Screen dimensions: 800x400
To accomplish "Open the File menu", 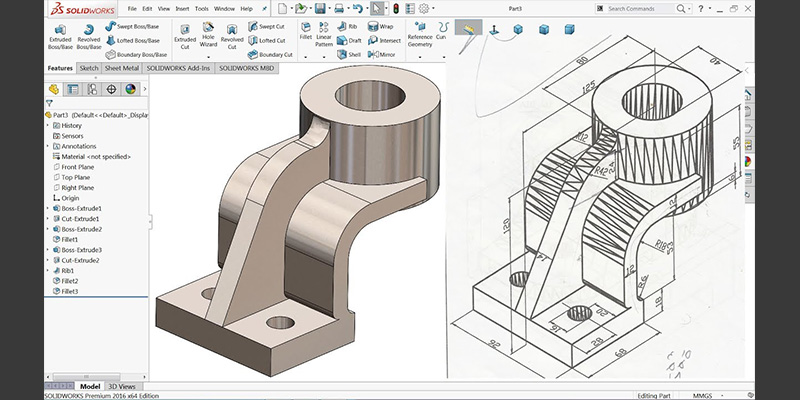I will pyautogui.click(x=132, y=9).
